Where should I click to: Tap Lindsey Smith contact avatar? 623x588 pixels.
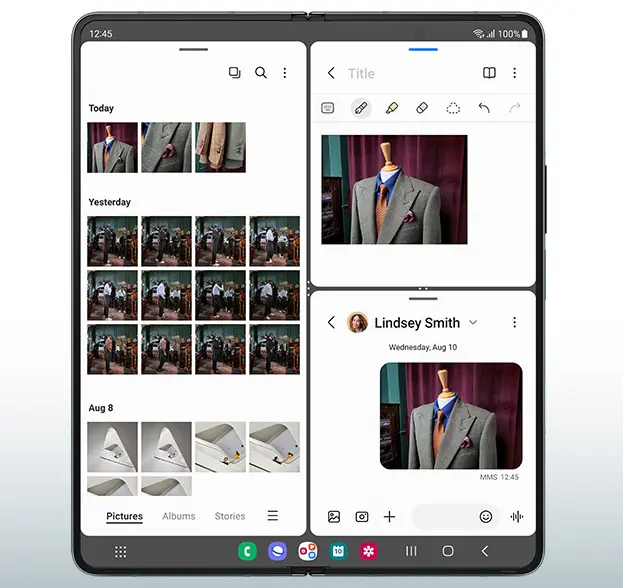pyautogui.click(x=357, y=322)
